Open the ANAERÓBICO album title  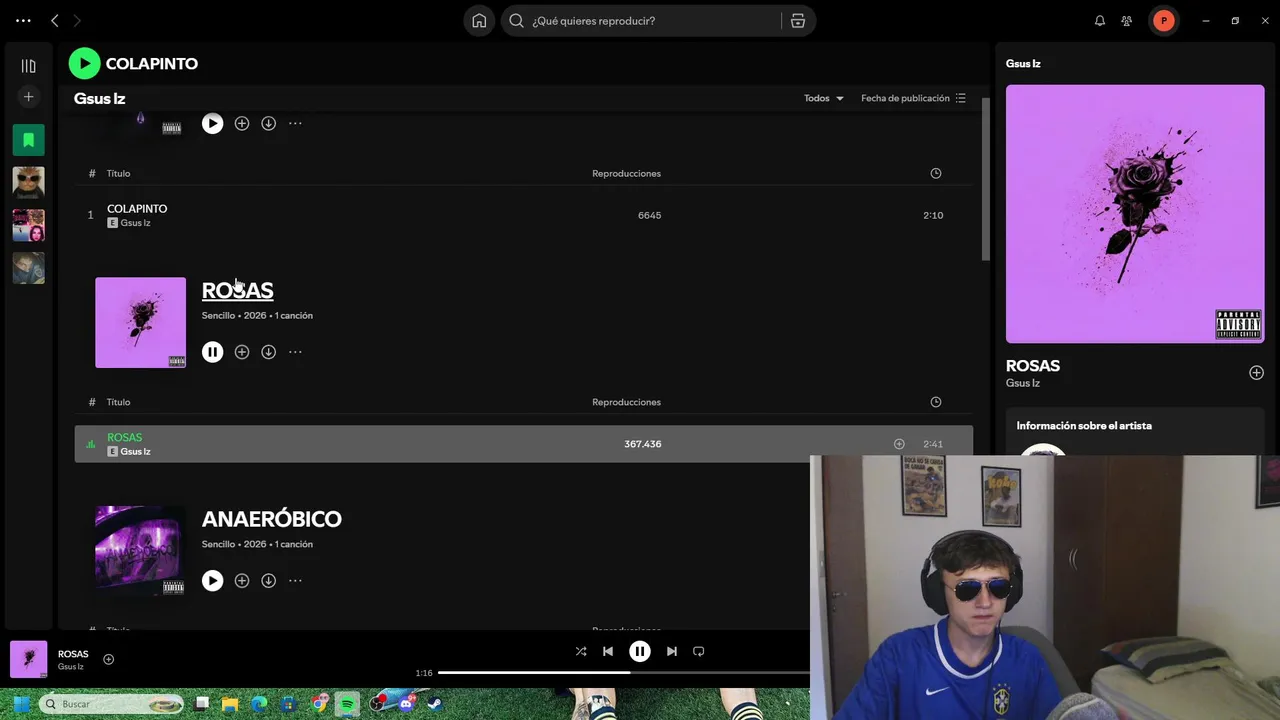click(x=271, y=519)
